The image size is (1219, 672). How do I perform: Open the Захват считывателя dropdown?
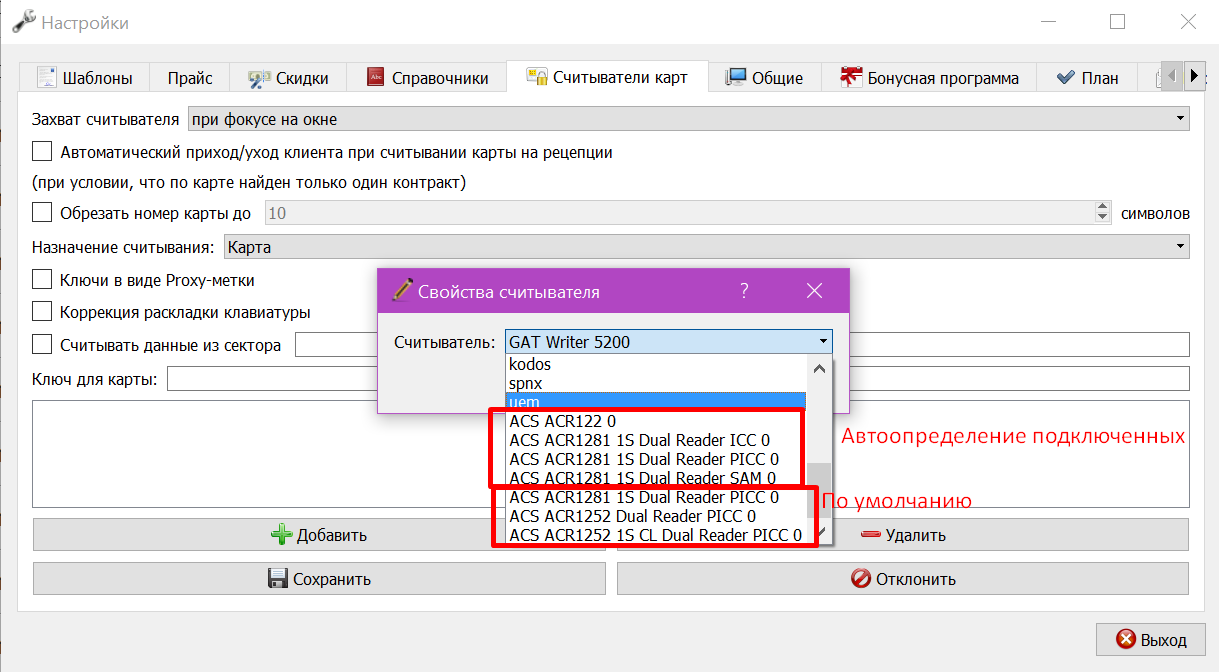(689, 119)
